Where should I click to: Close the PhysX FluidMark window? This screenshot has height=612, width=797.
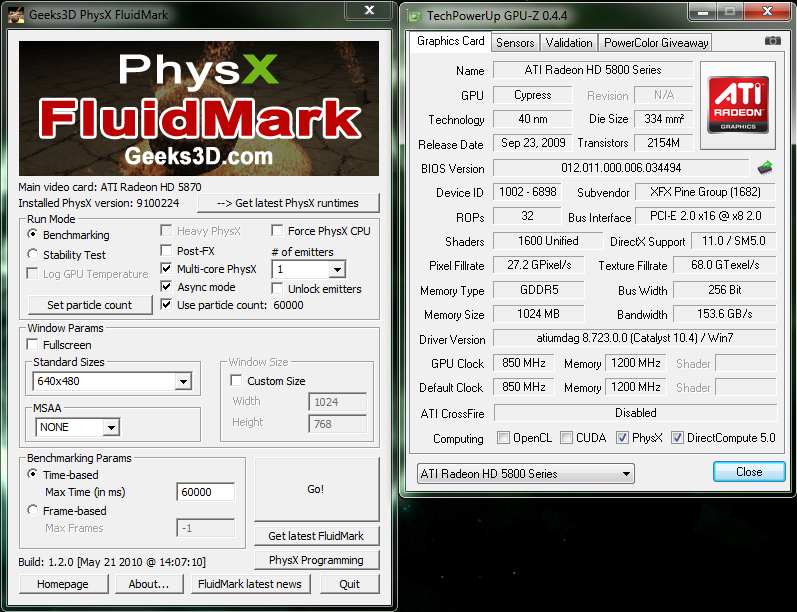[x=370, y=10]
